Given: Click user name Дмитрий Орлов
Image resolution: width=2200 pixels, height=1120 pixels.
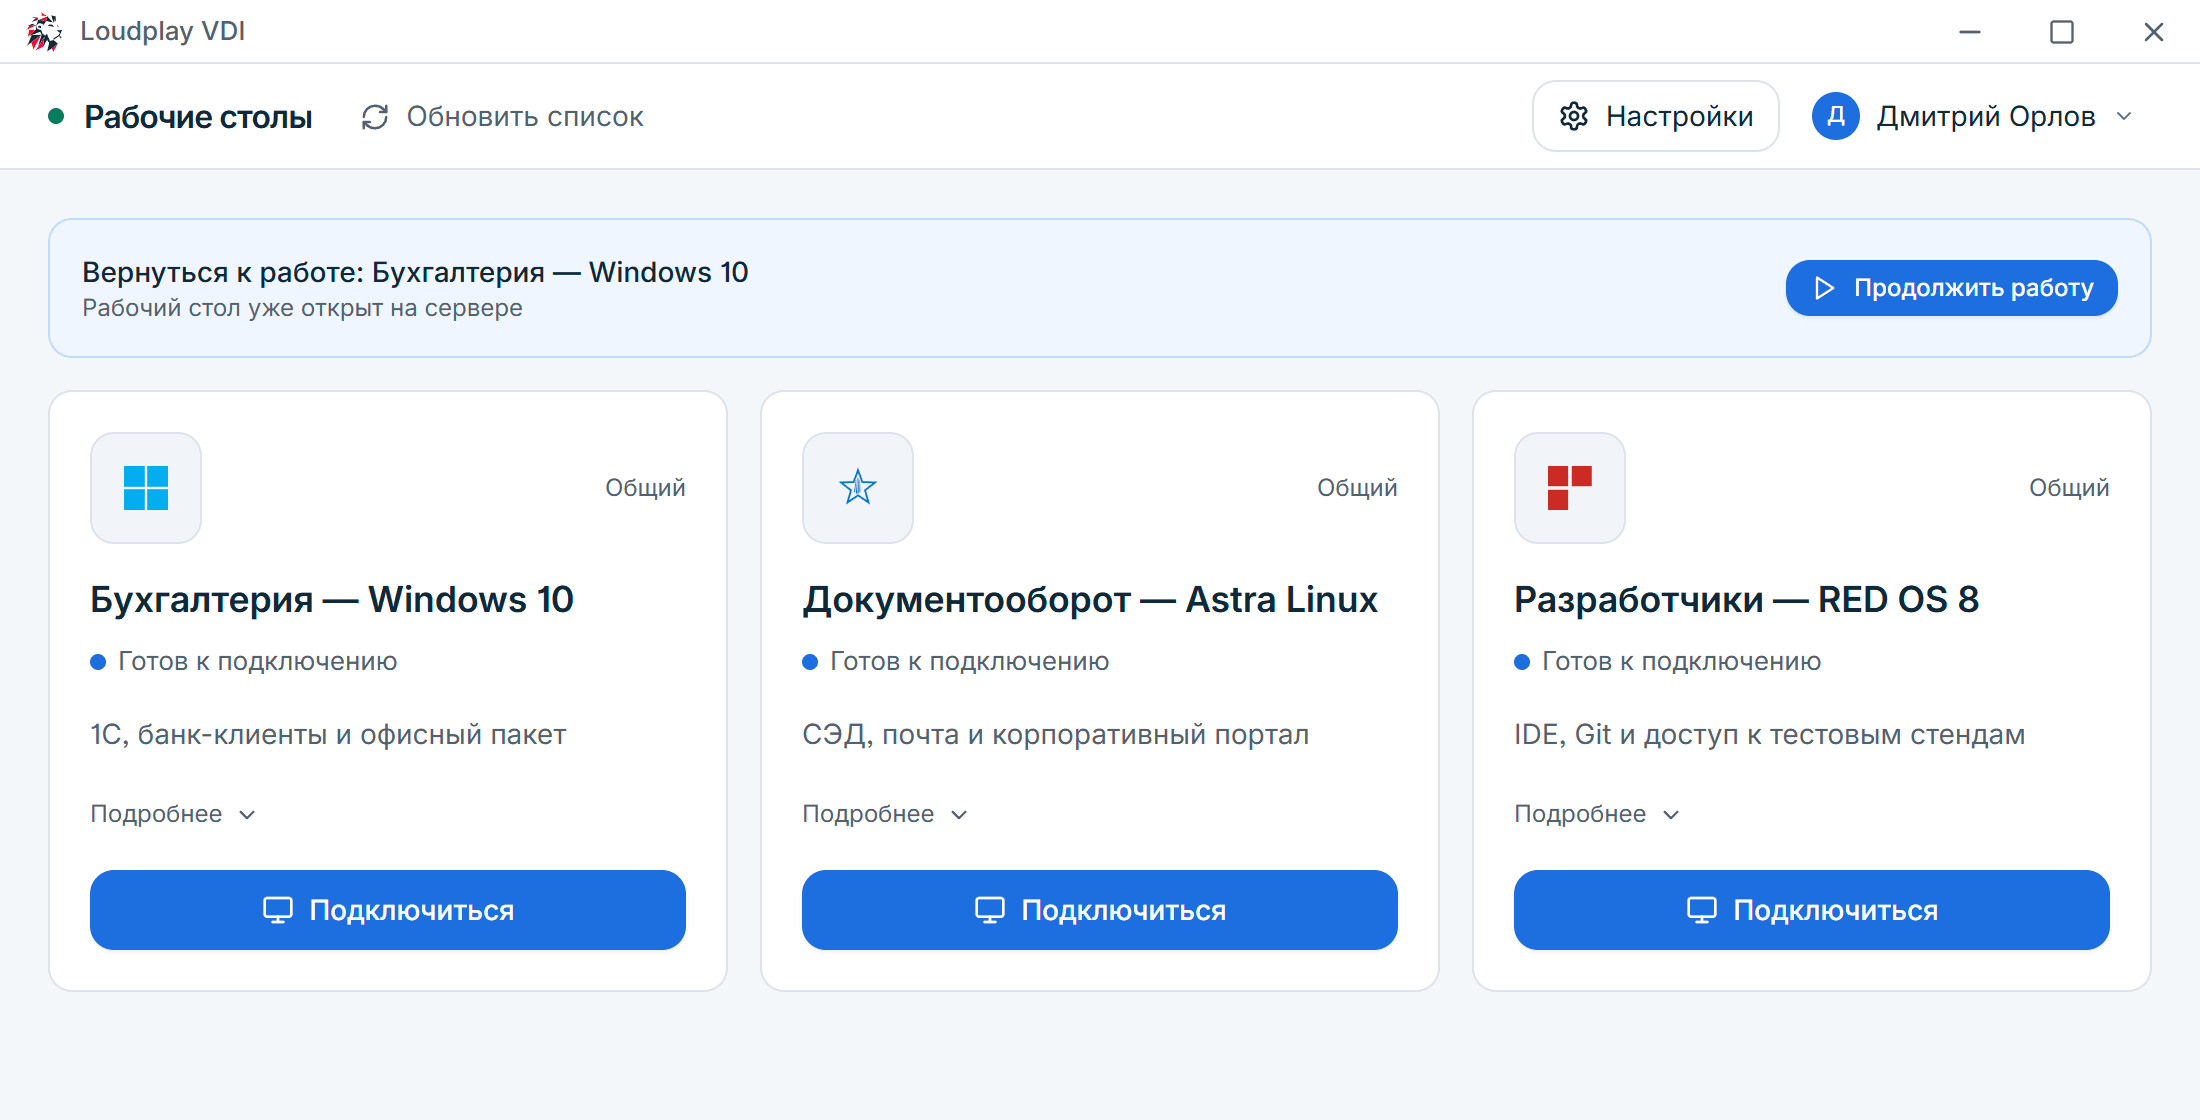Looking at the screenshot, I should click(1986, 116).
